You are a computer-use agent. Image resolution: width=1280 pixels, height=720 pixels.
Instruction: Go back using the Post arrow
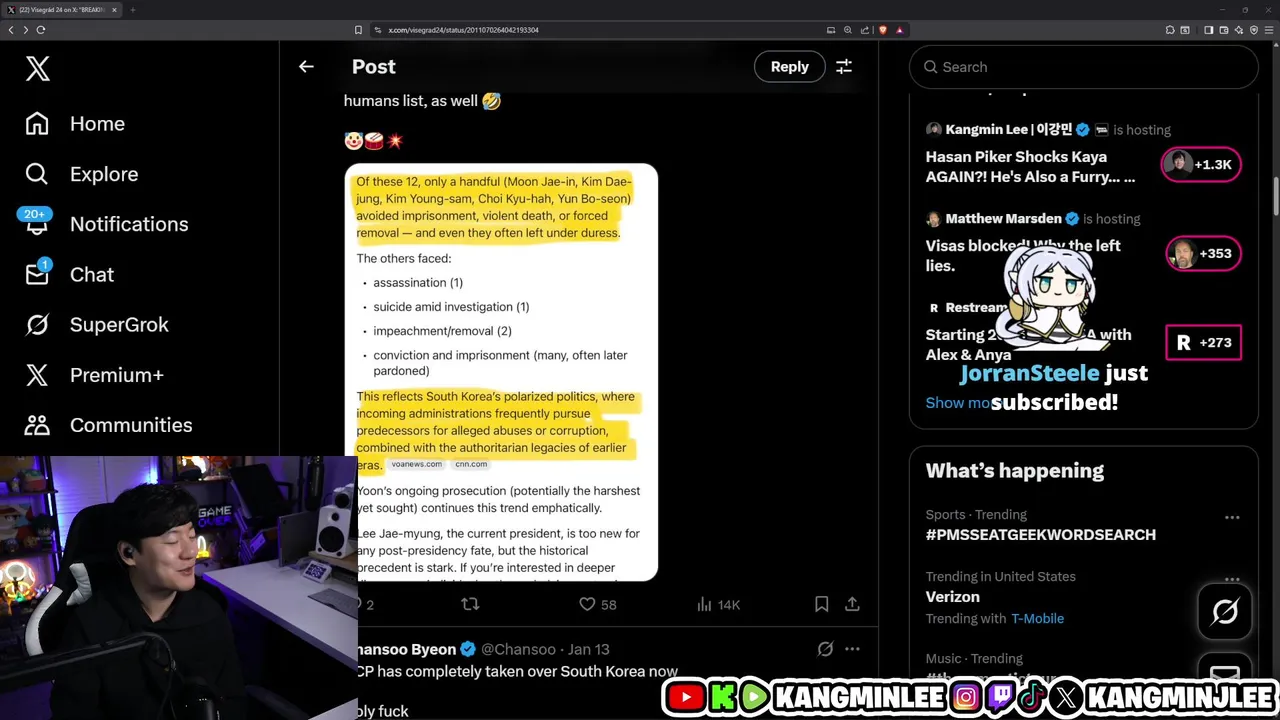click(306, 66)
